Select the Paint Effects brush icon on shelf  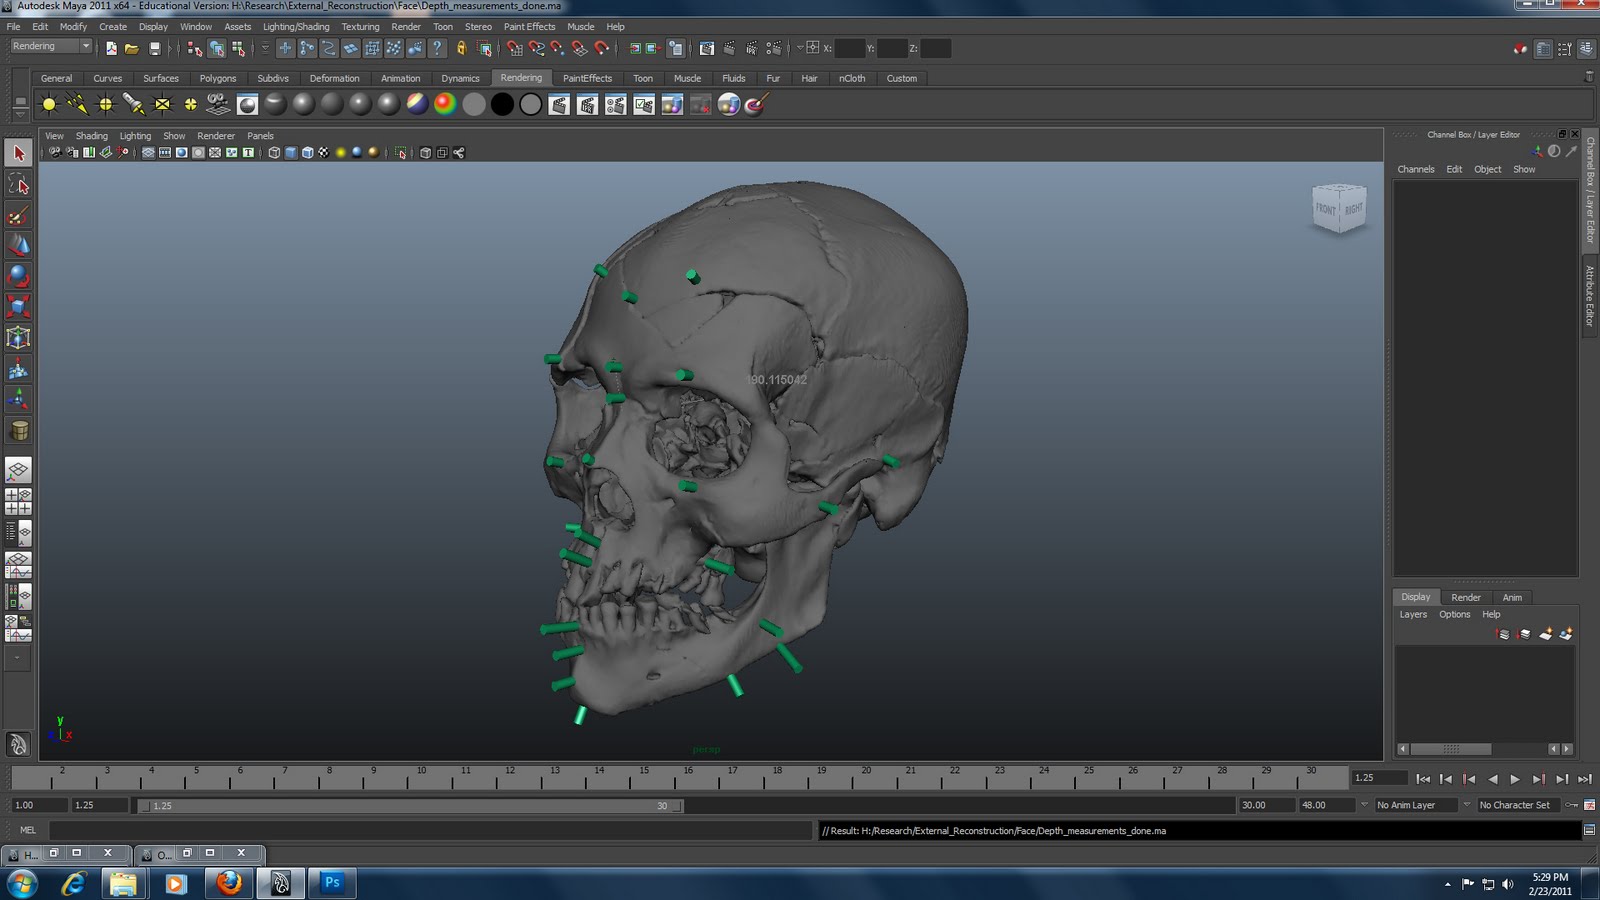click(x=755, y=103)
